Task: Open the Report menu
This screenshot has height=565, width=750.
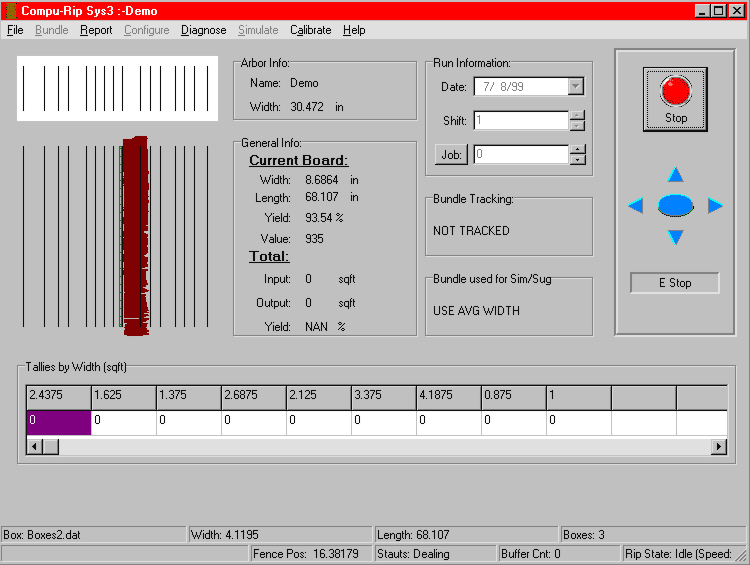Action: (96, 30)
